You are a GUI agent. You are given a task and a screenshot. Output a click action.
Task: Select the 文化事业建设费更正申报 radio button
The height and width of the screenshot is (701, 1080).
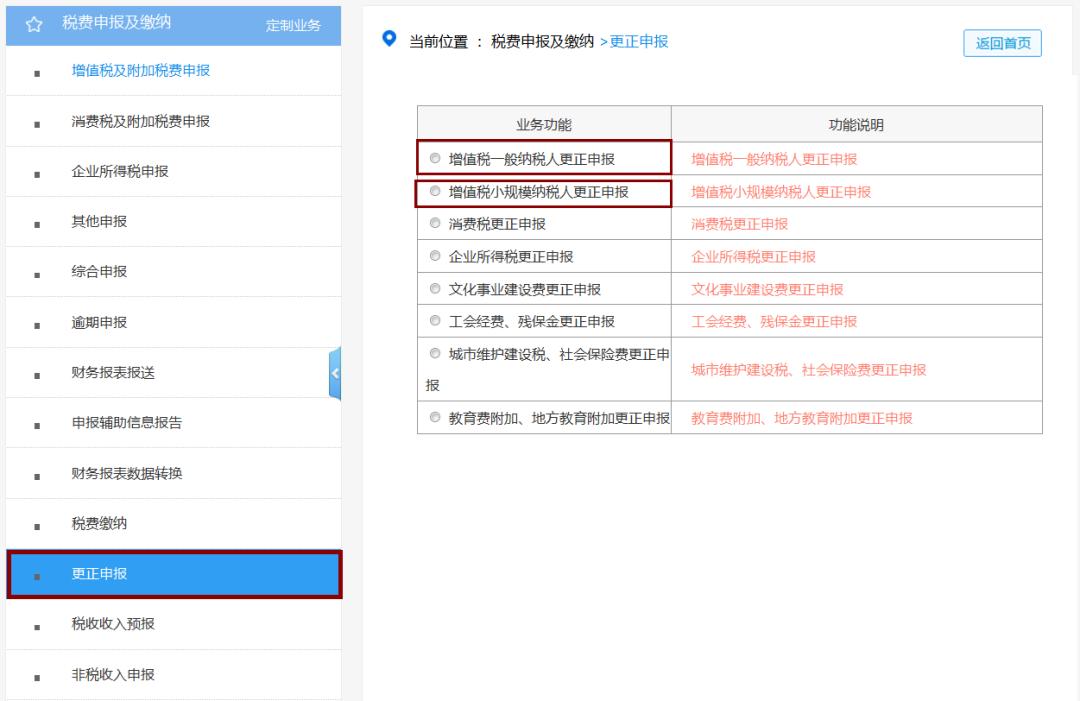tap(434, 289)
